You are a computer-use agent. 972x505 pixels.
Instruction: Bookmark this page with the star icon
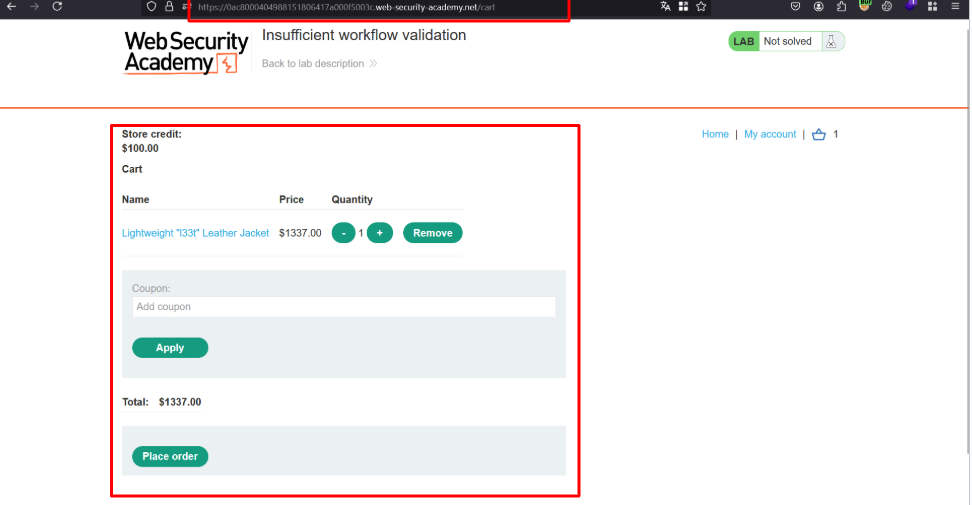(701, 6)
